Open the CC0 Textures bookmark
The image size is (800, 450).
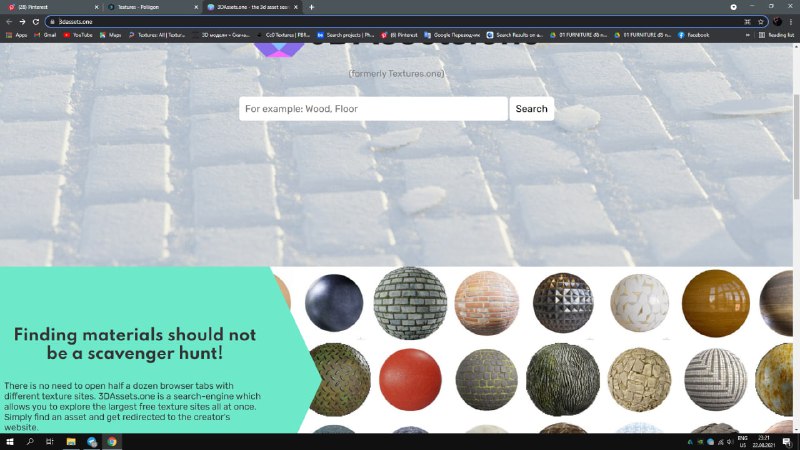[x=283, y=35]
